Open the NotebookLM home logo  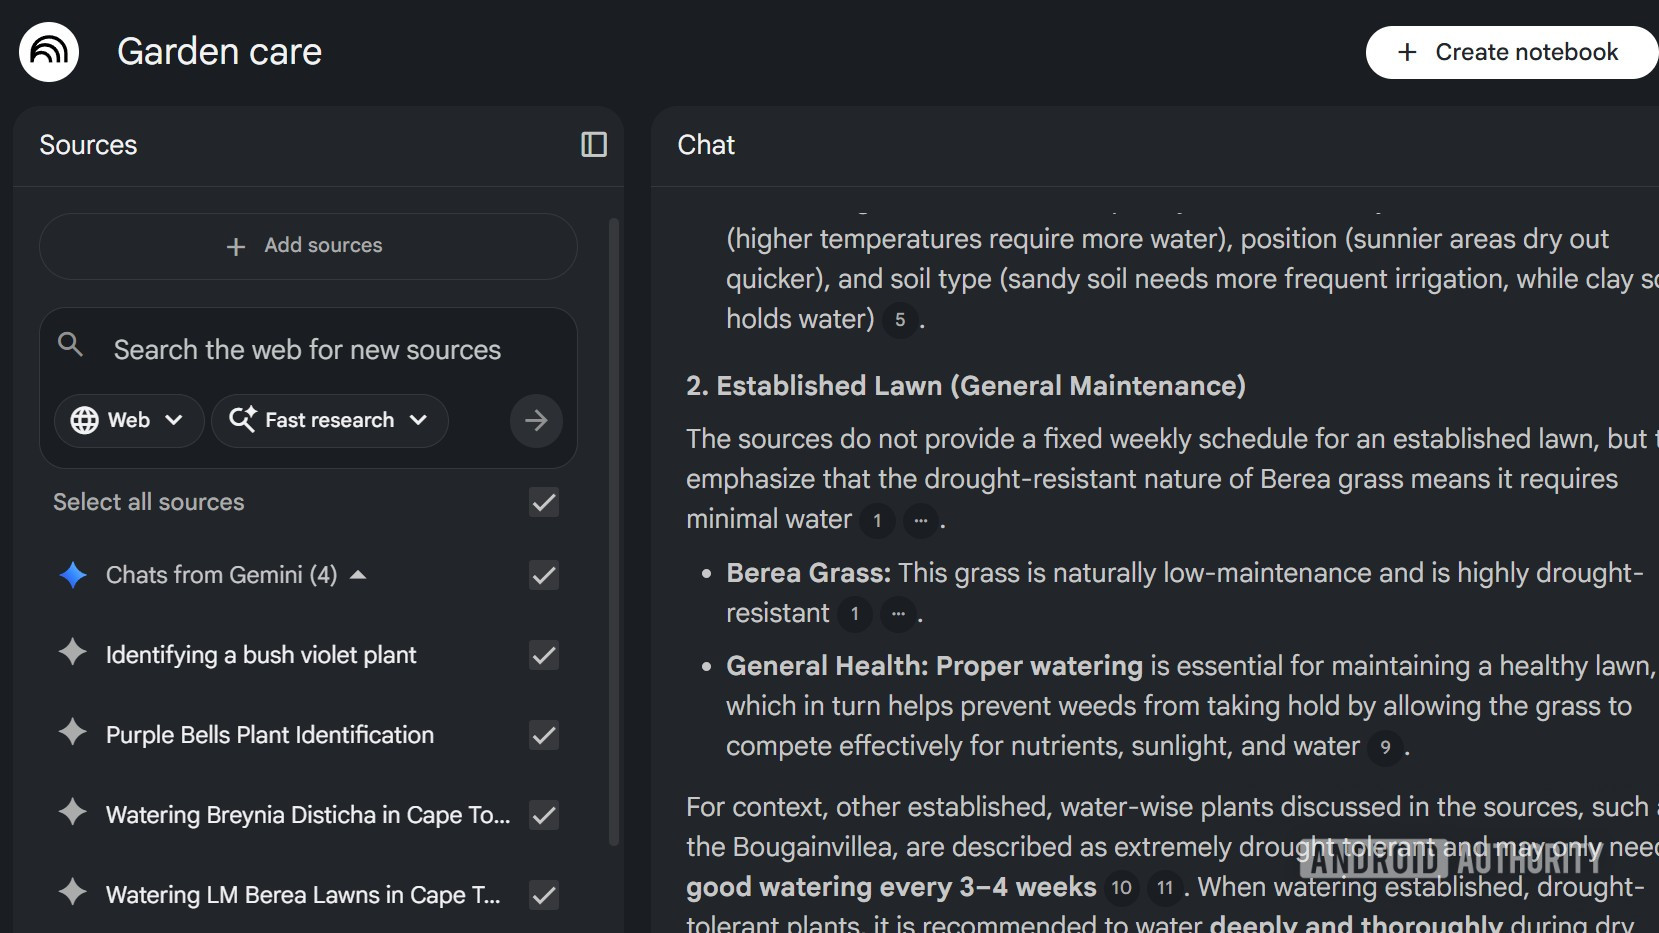tap(47, 51)
